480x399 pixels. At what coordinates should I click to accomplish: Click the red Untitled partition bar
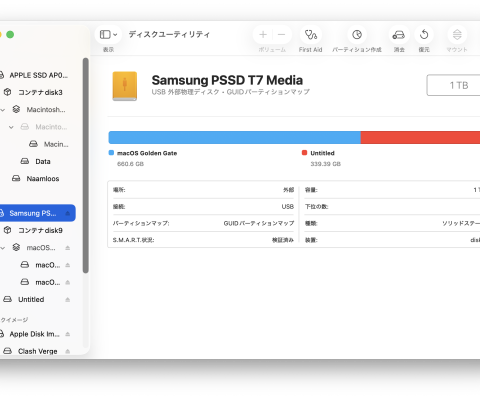click(x=420, y=137)
